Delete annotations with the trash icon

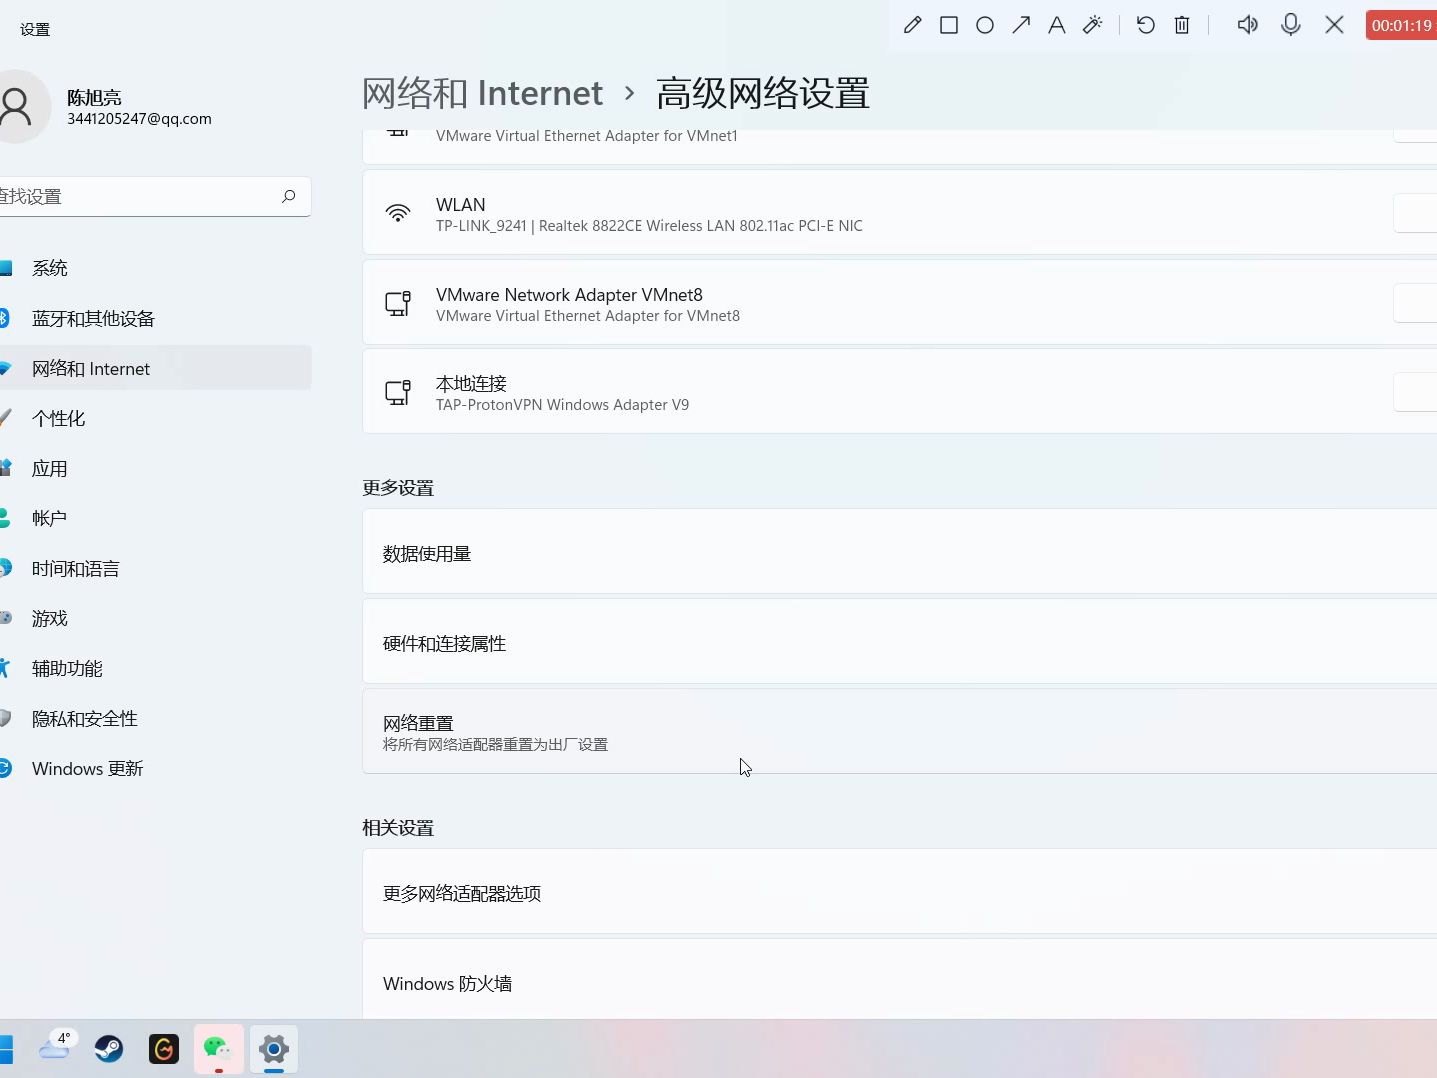(x=1182, y=25)
